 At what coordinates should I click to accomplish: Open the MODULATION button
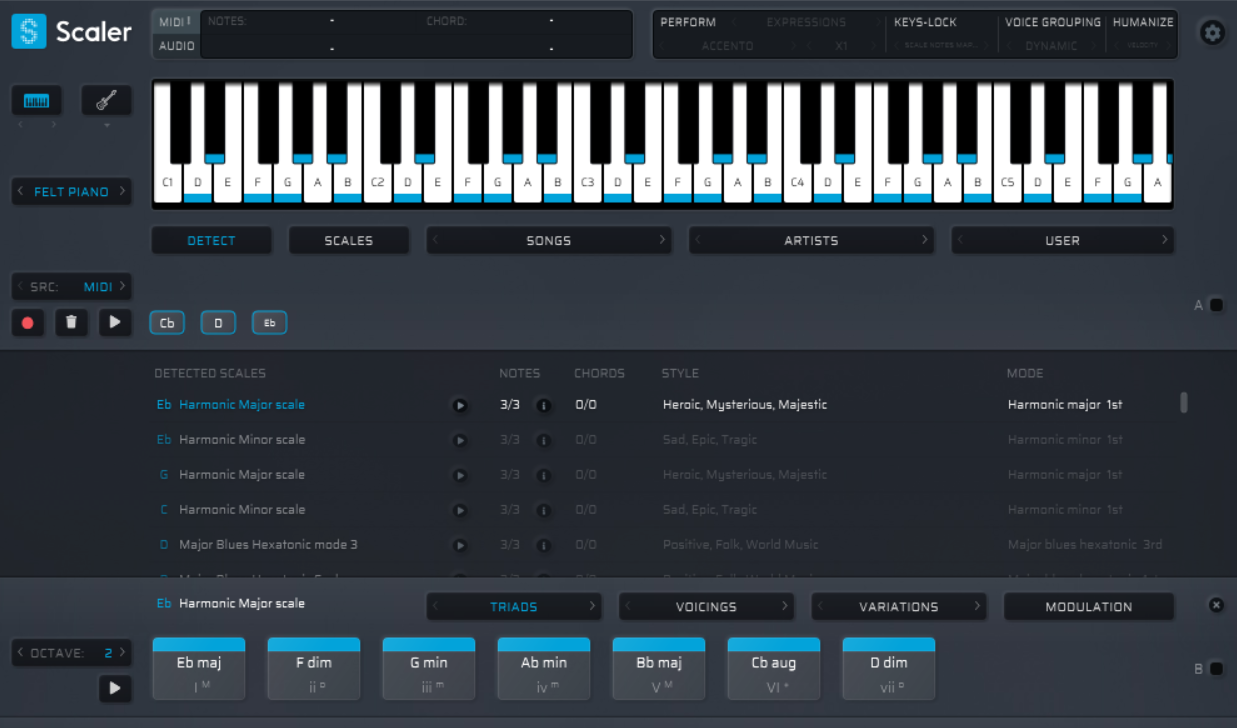click(1088, 607)
